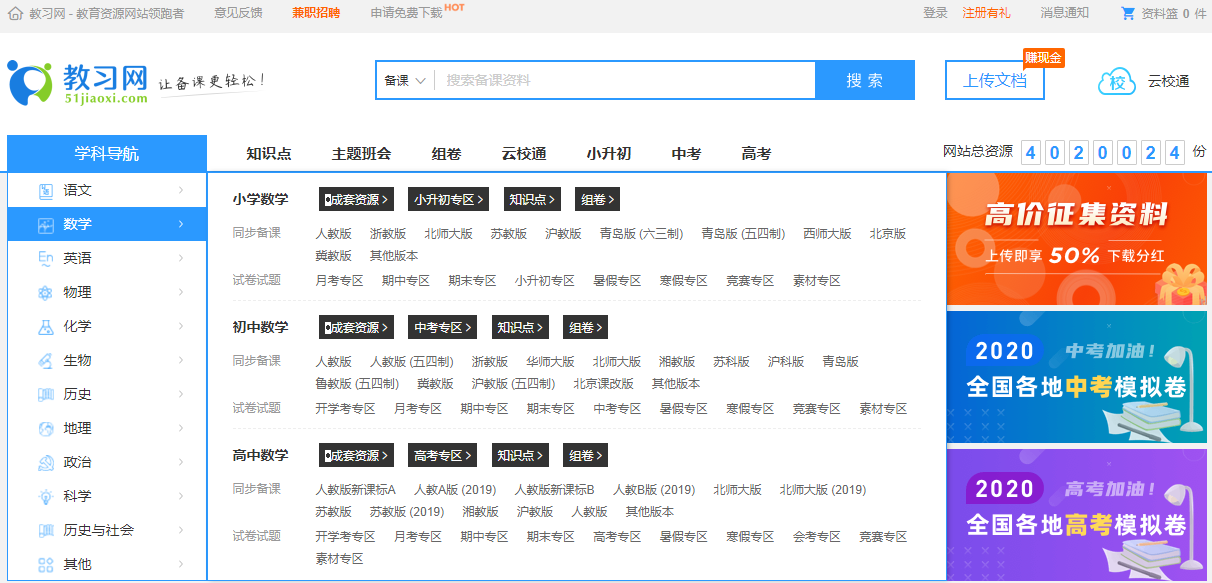Click the 英语 subject icon

(x=44, y=257)
